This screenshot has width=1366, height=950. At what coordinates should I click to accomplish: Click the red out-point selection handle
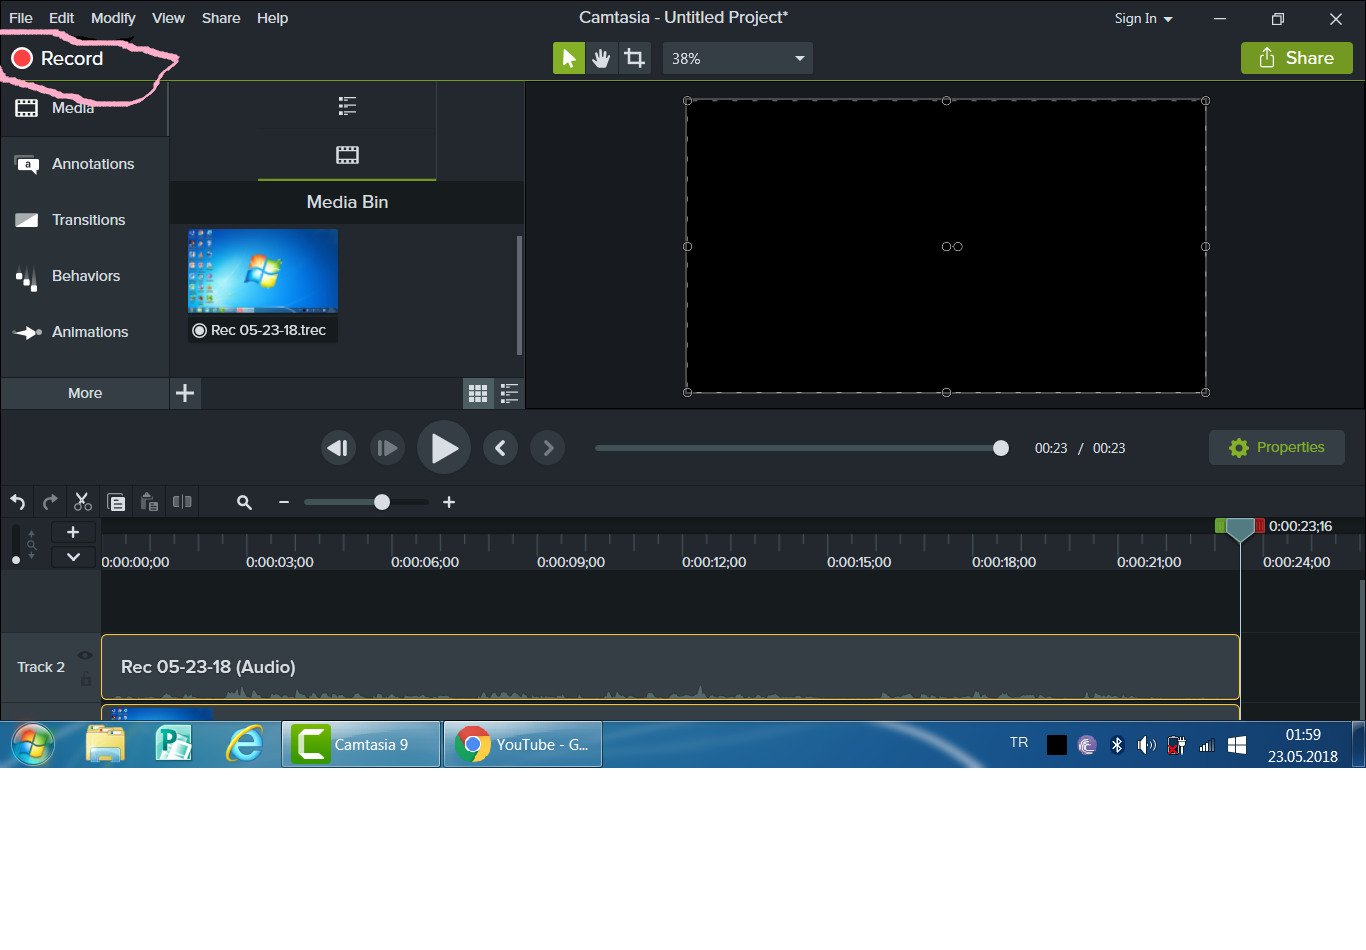click(x=1260, y=526)
